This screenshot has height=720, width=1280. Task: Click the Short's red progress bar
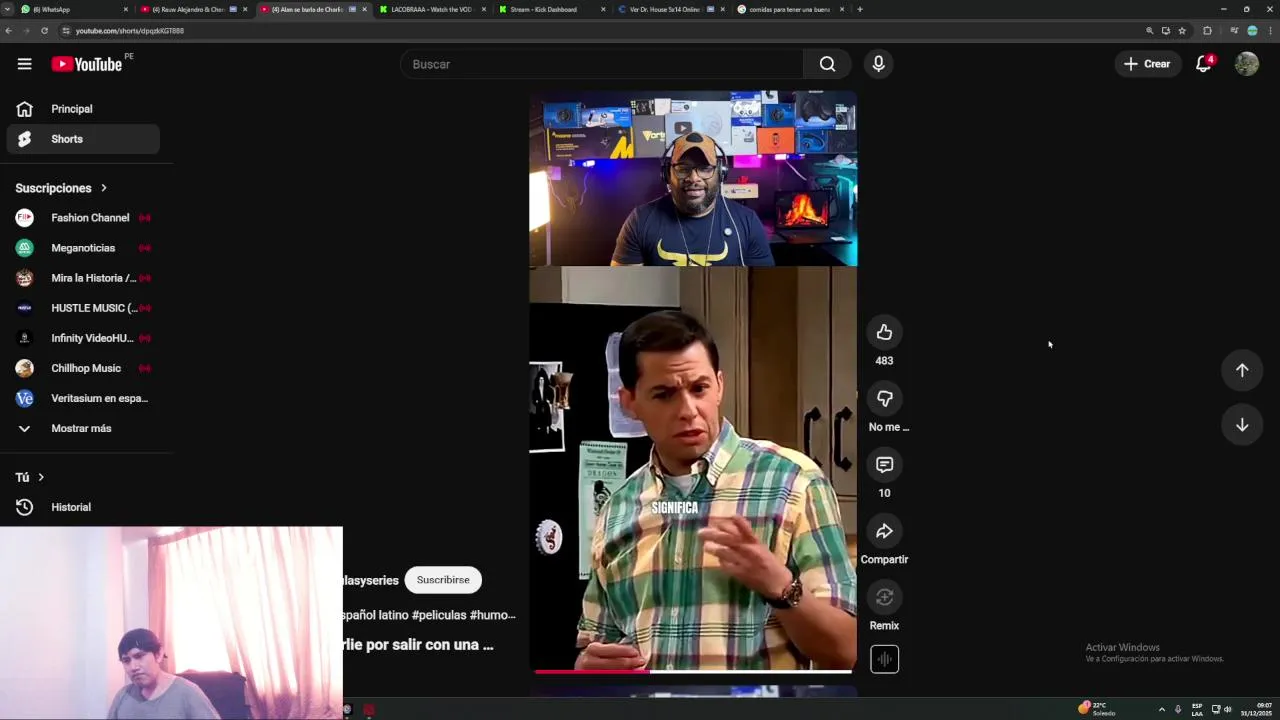pyautogui.click(x=593, y=672)
